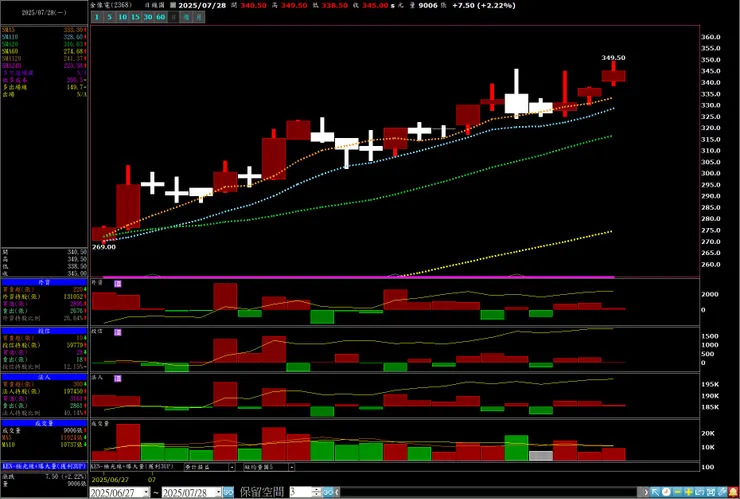Click the MA10 row in 成交量 panel
The image size is (740, 499).
point(44,445)
